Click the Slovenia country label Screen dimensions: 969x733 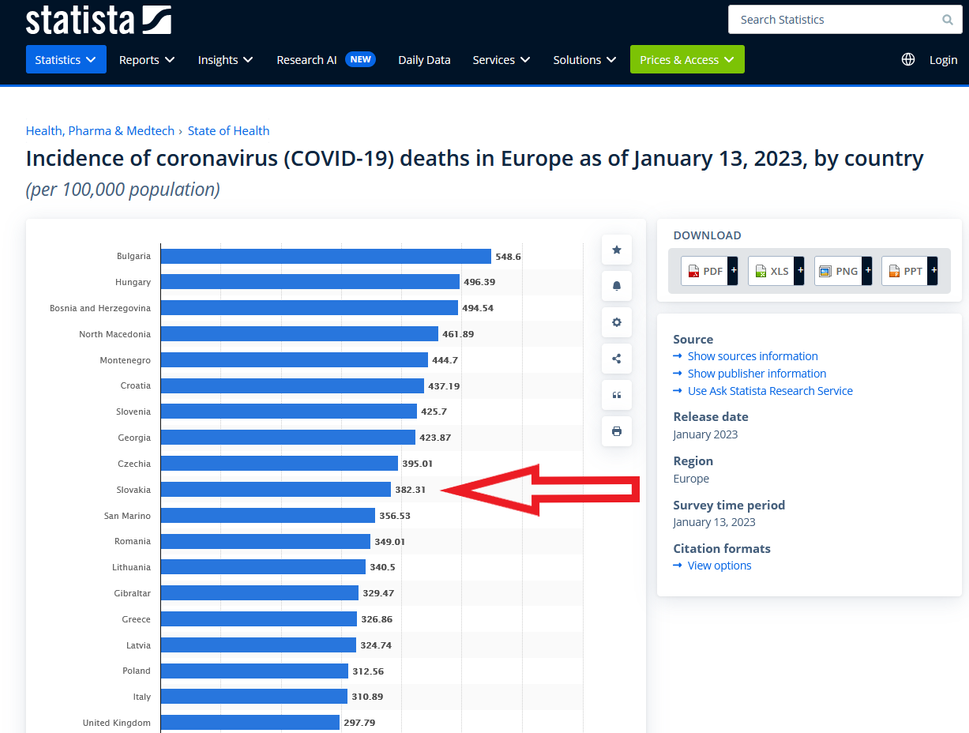coord(133,412)
